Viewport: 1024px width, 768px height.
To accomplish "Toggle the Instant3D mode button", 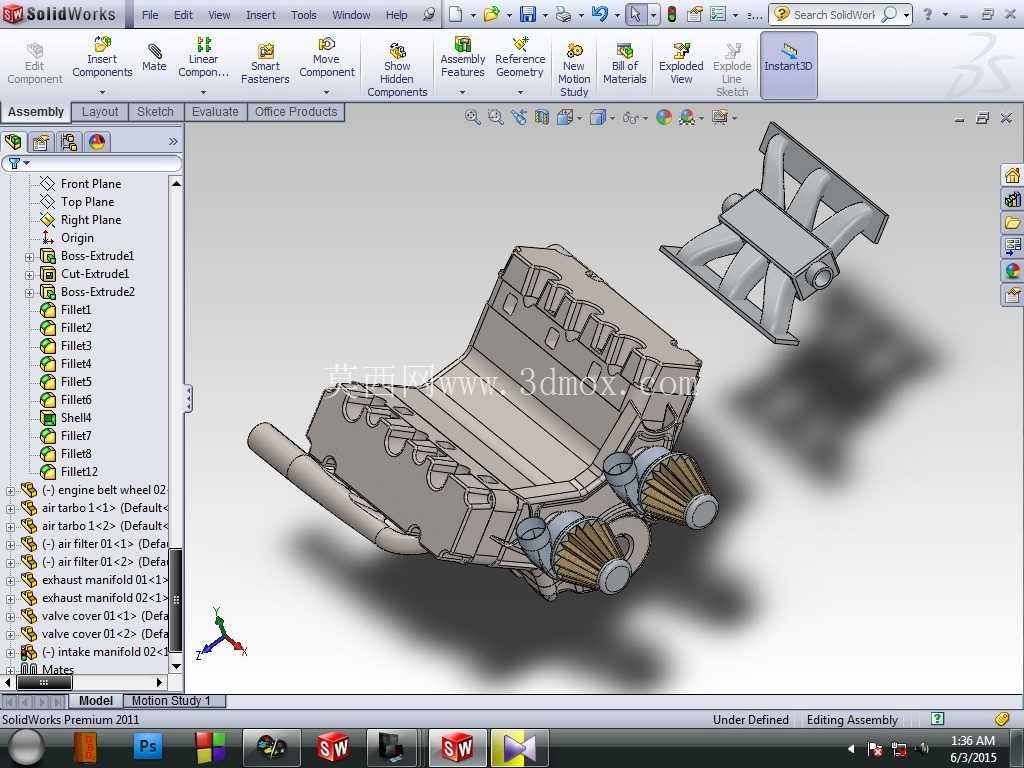I will click(788, 65).
